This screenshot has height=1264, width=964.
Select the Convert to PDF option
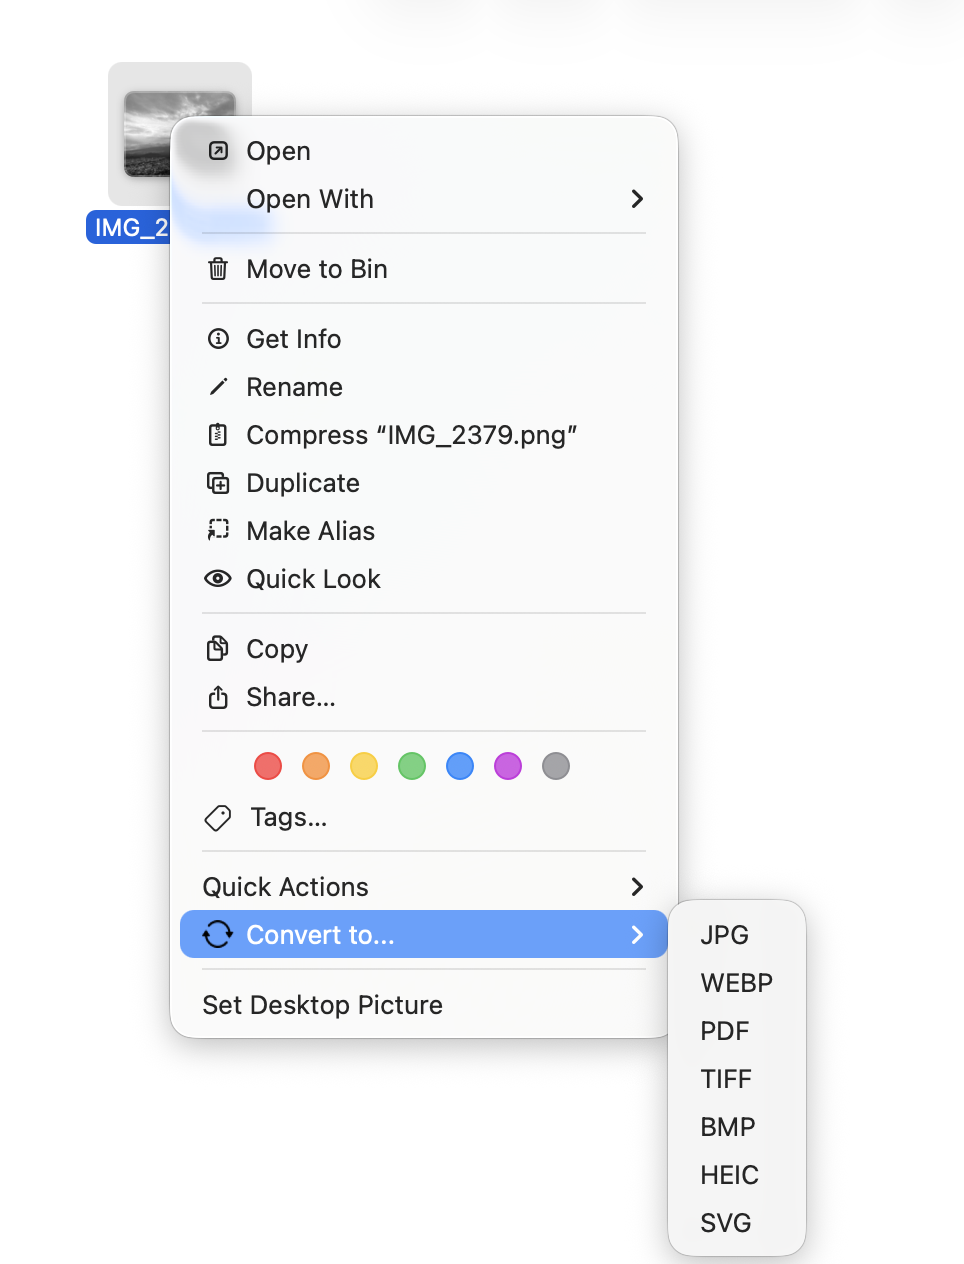(724, 1031)
